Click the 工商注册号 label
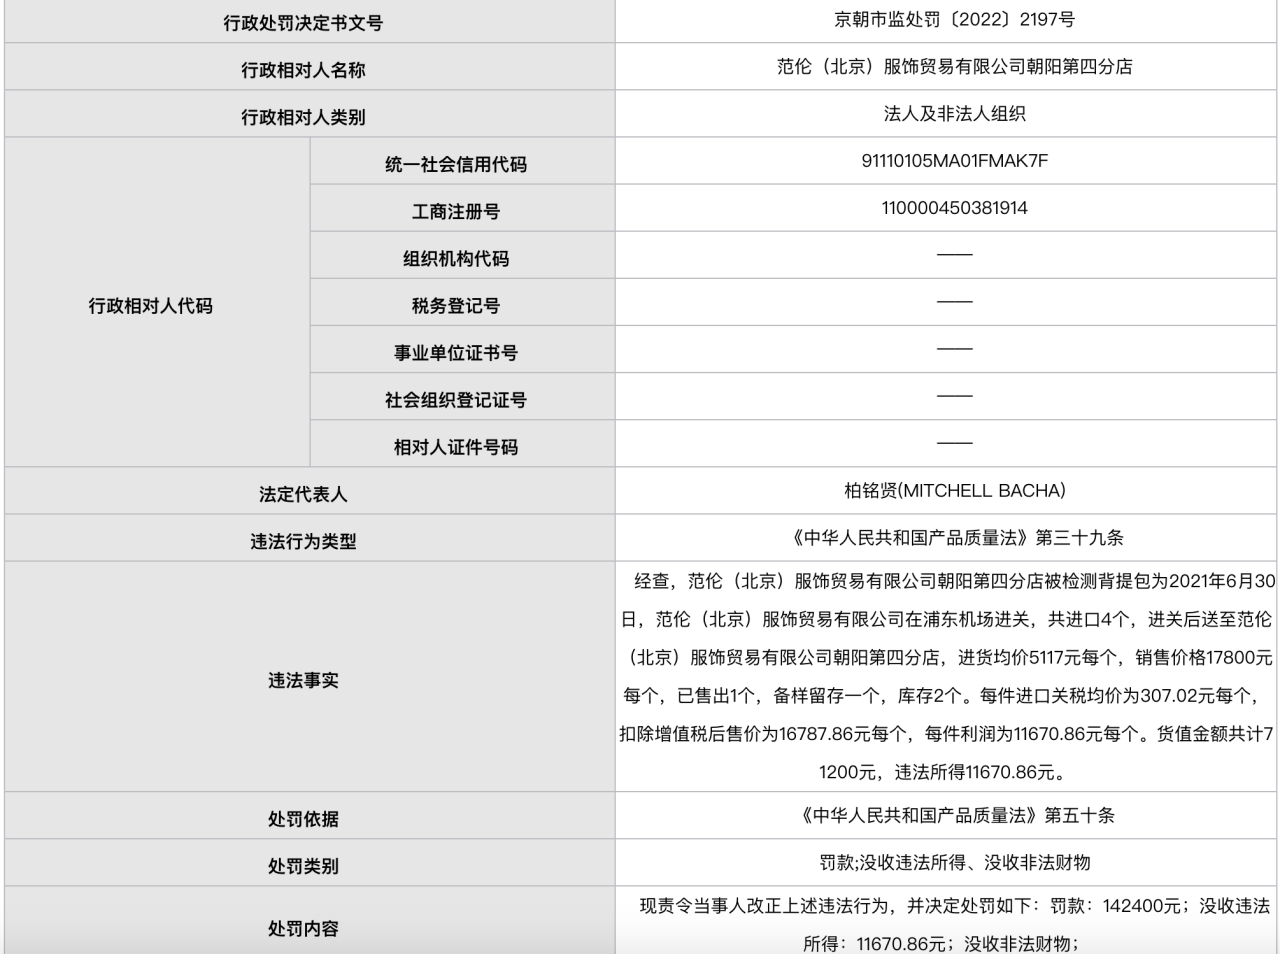 (x=455, y=212)
